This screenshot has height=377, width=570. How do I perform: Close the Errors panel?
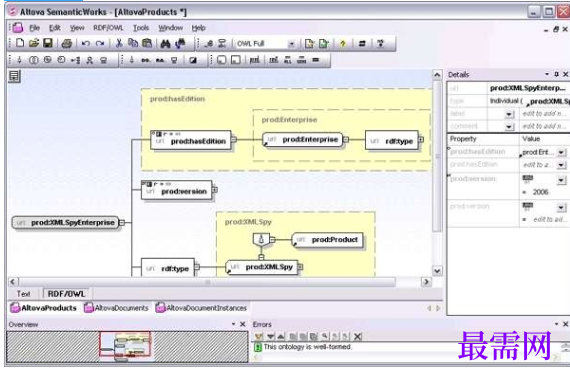tap(565, 324)
